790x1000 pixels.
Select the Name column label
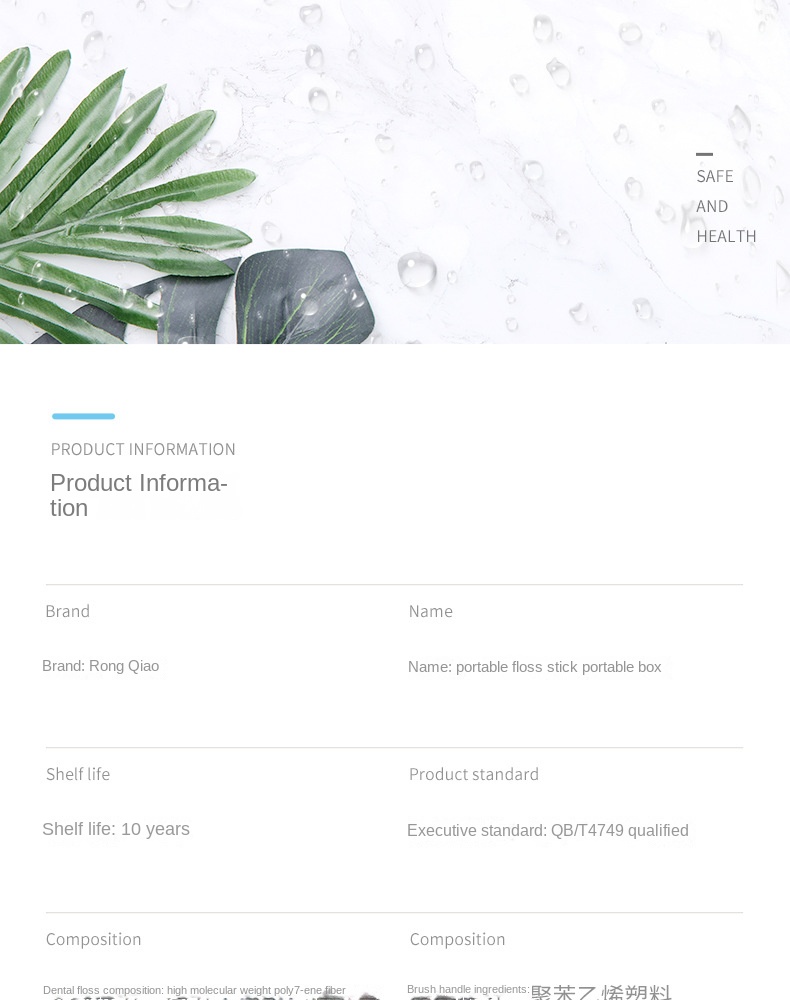pyautogui.click(x=431, y=612)
